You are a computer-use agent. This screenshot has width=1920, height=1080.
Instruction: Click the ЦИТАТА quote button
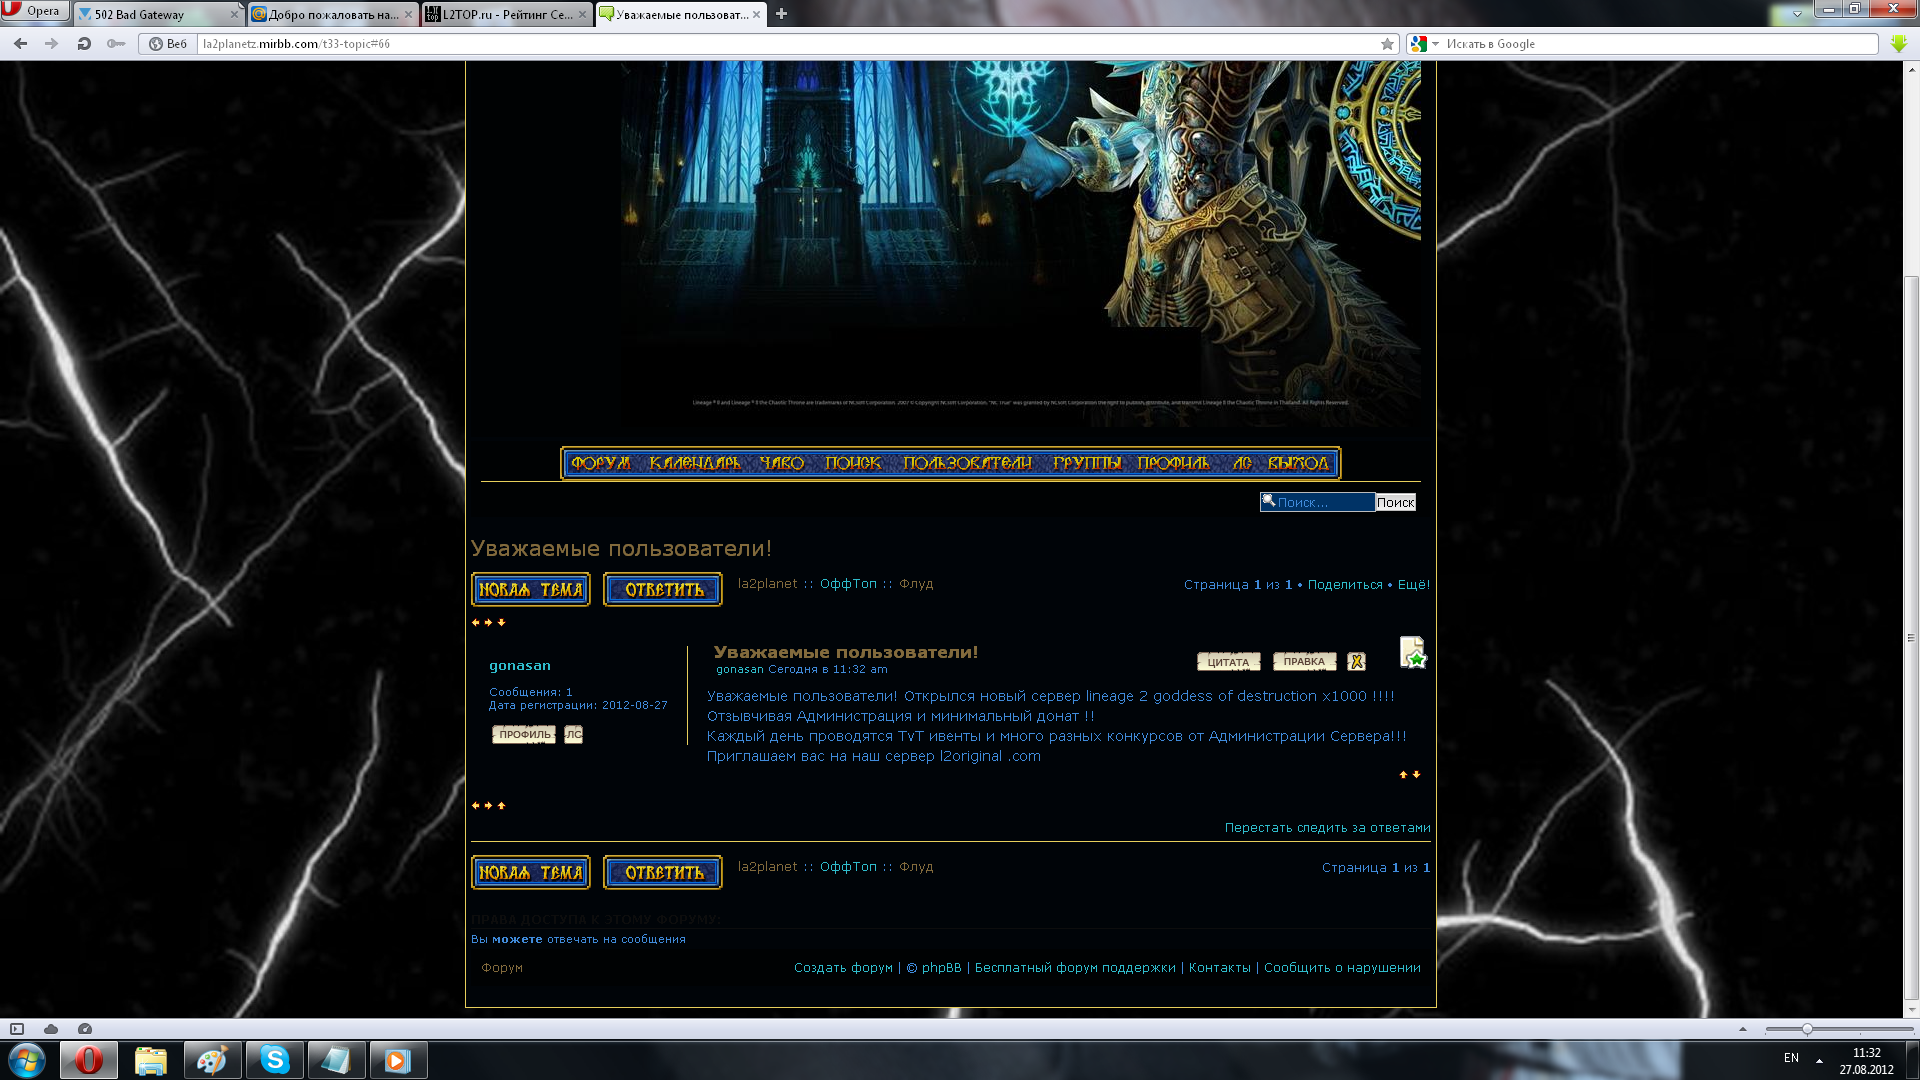pyautogui.click(x=1228, y=661)
